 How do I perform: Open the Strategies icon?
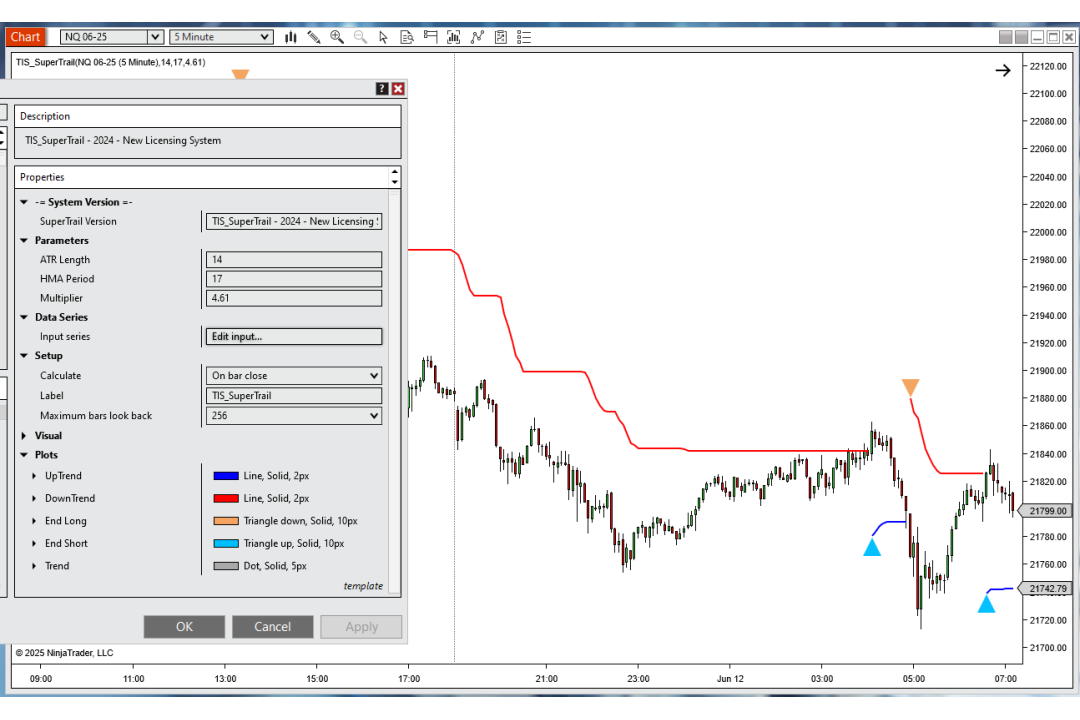click(x=501, y=37)
